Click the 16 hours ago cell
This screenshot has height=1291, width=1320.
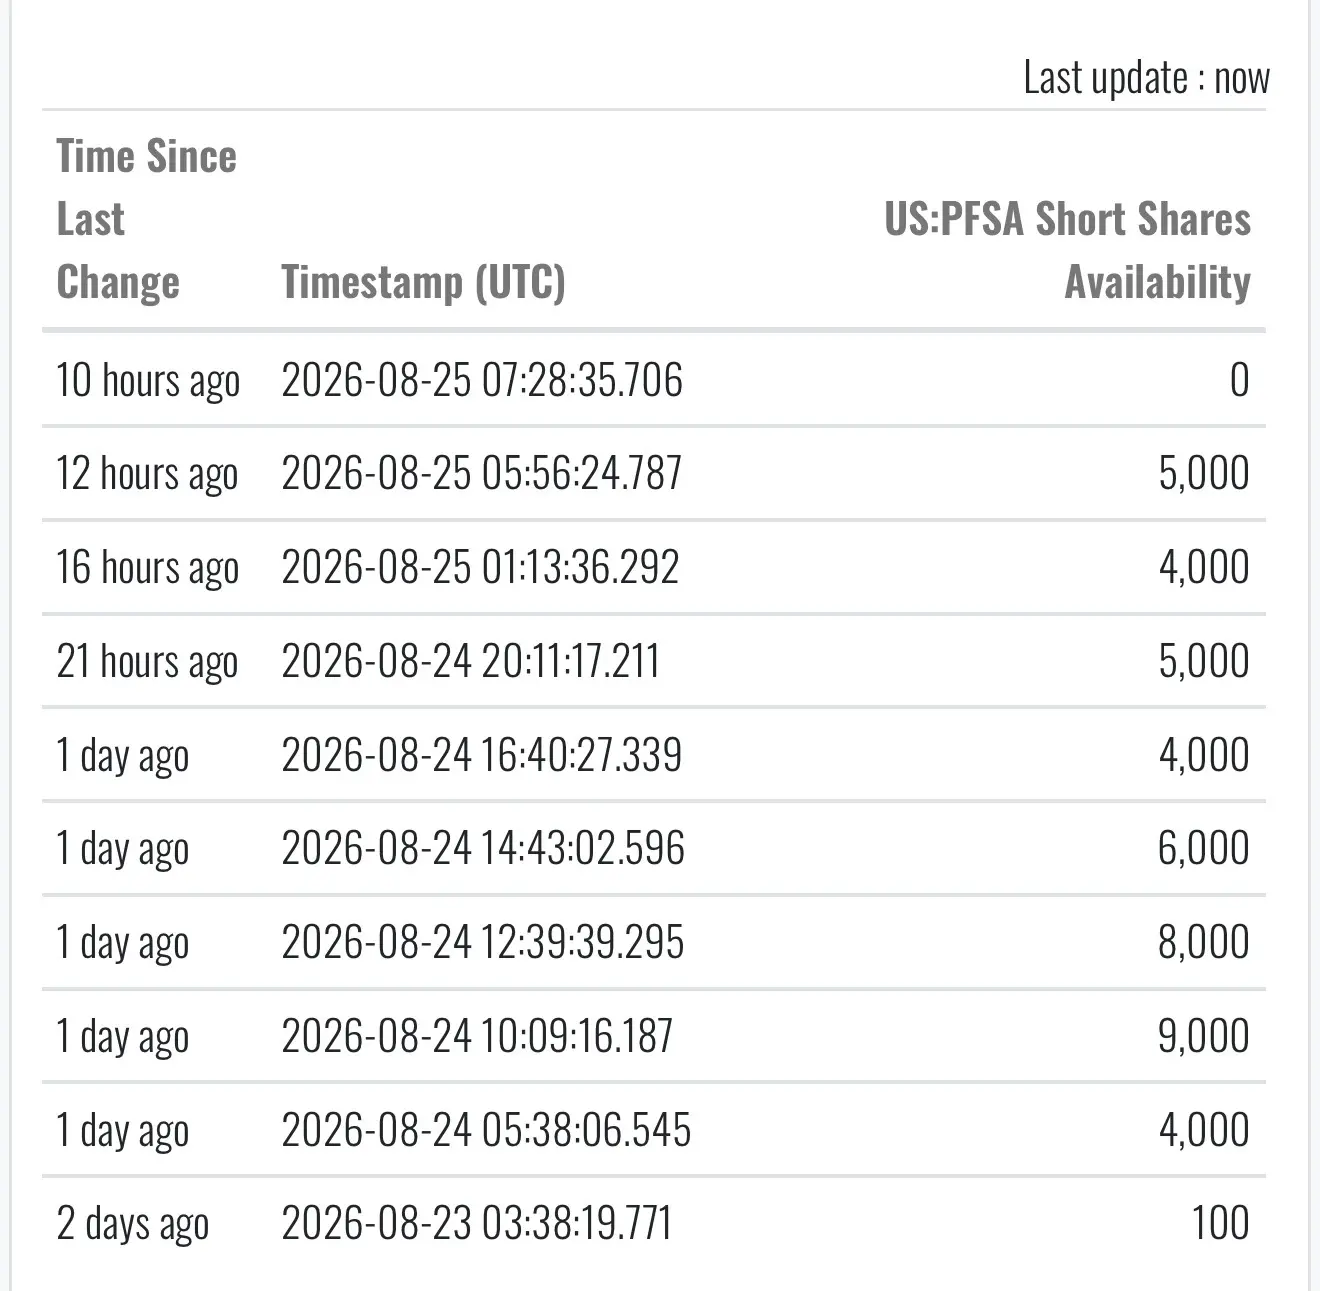tap(148, 567)
